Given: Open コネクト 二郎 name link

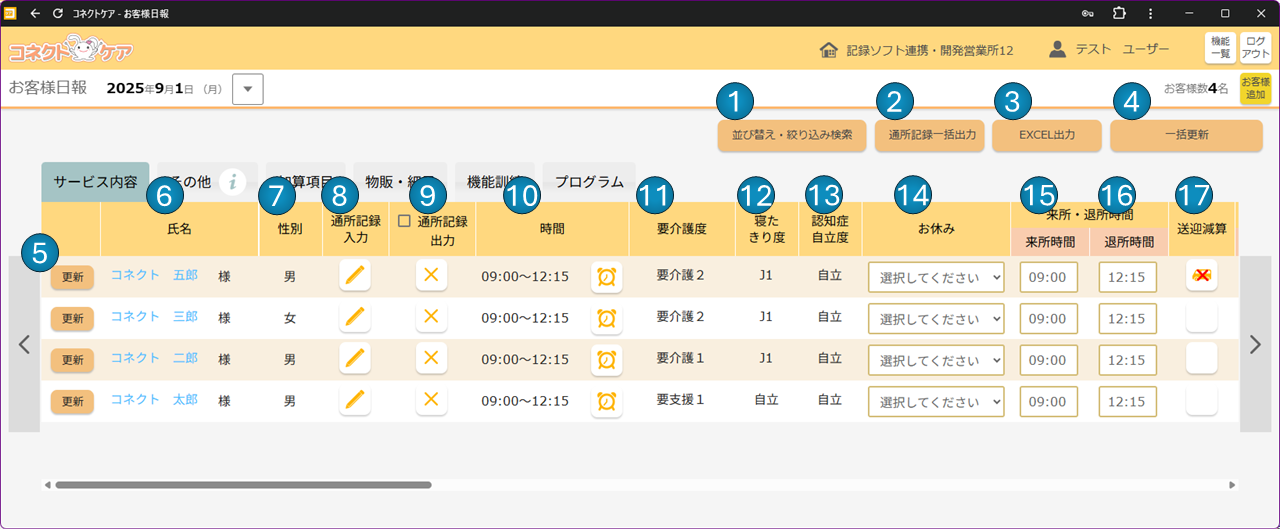Looking at the screenshot, I should (154, 358).
